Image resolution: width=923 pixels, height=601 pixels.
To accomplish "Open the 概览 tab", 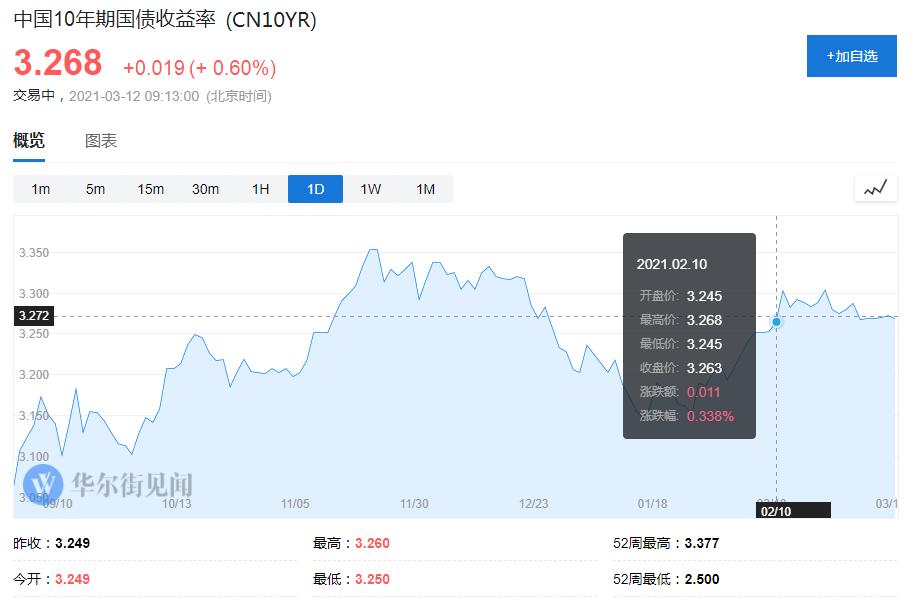I will (x=29, y=141).
